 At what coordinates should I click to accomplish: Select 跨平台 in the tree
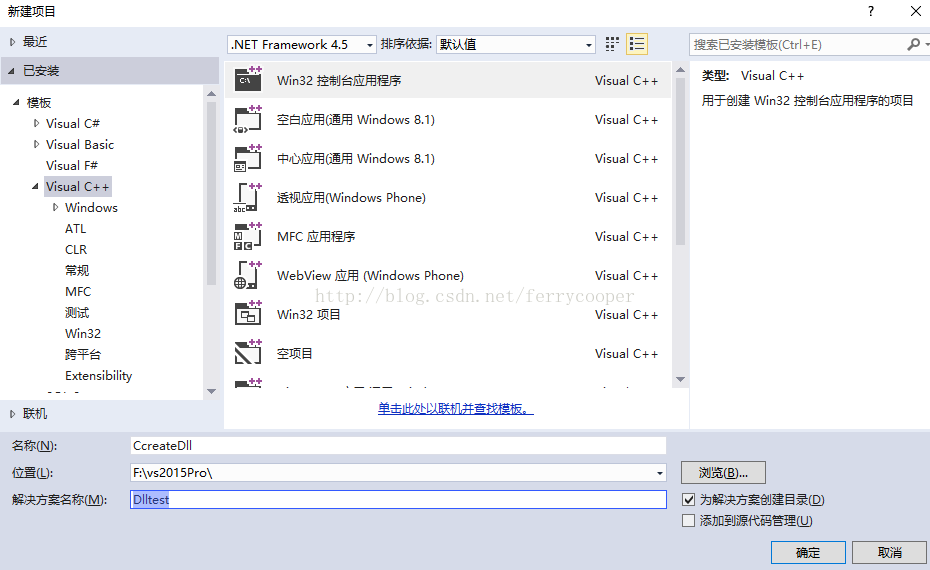click(83, 355)
